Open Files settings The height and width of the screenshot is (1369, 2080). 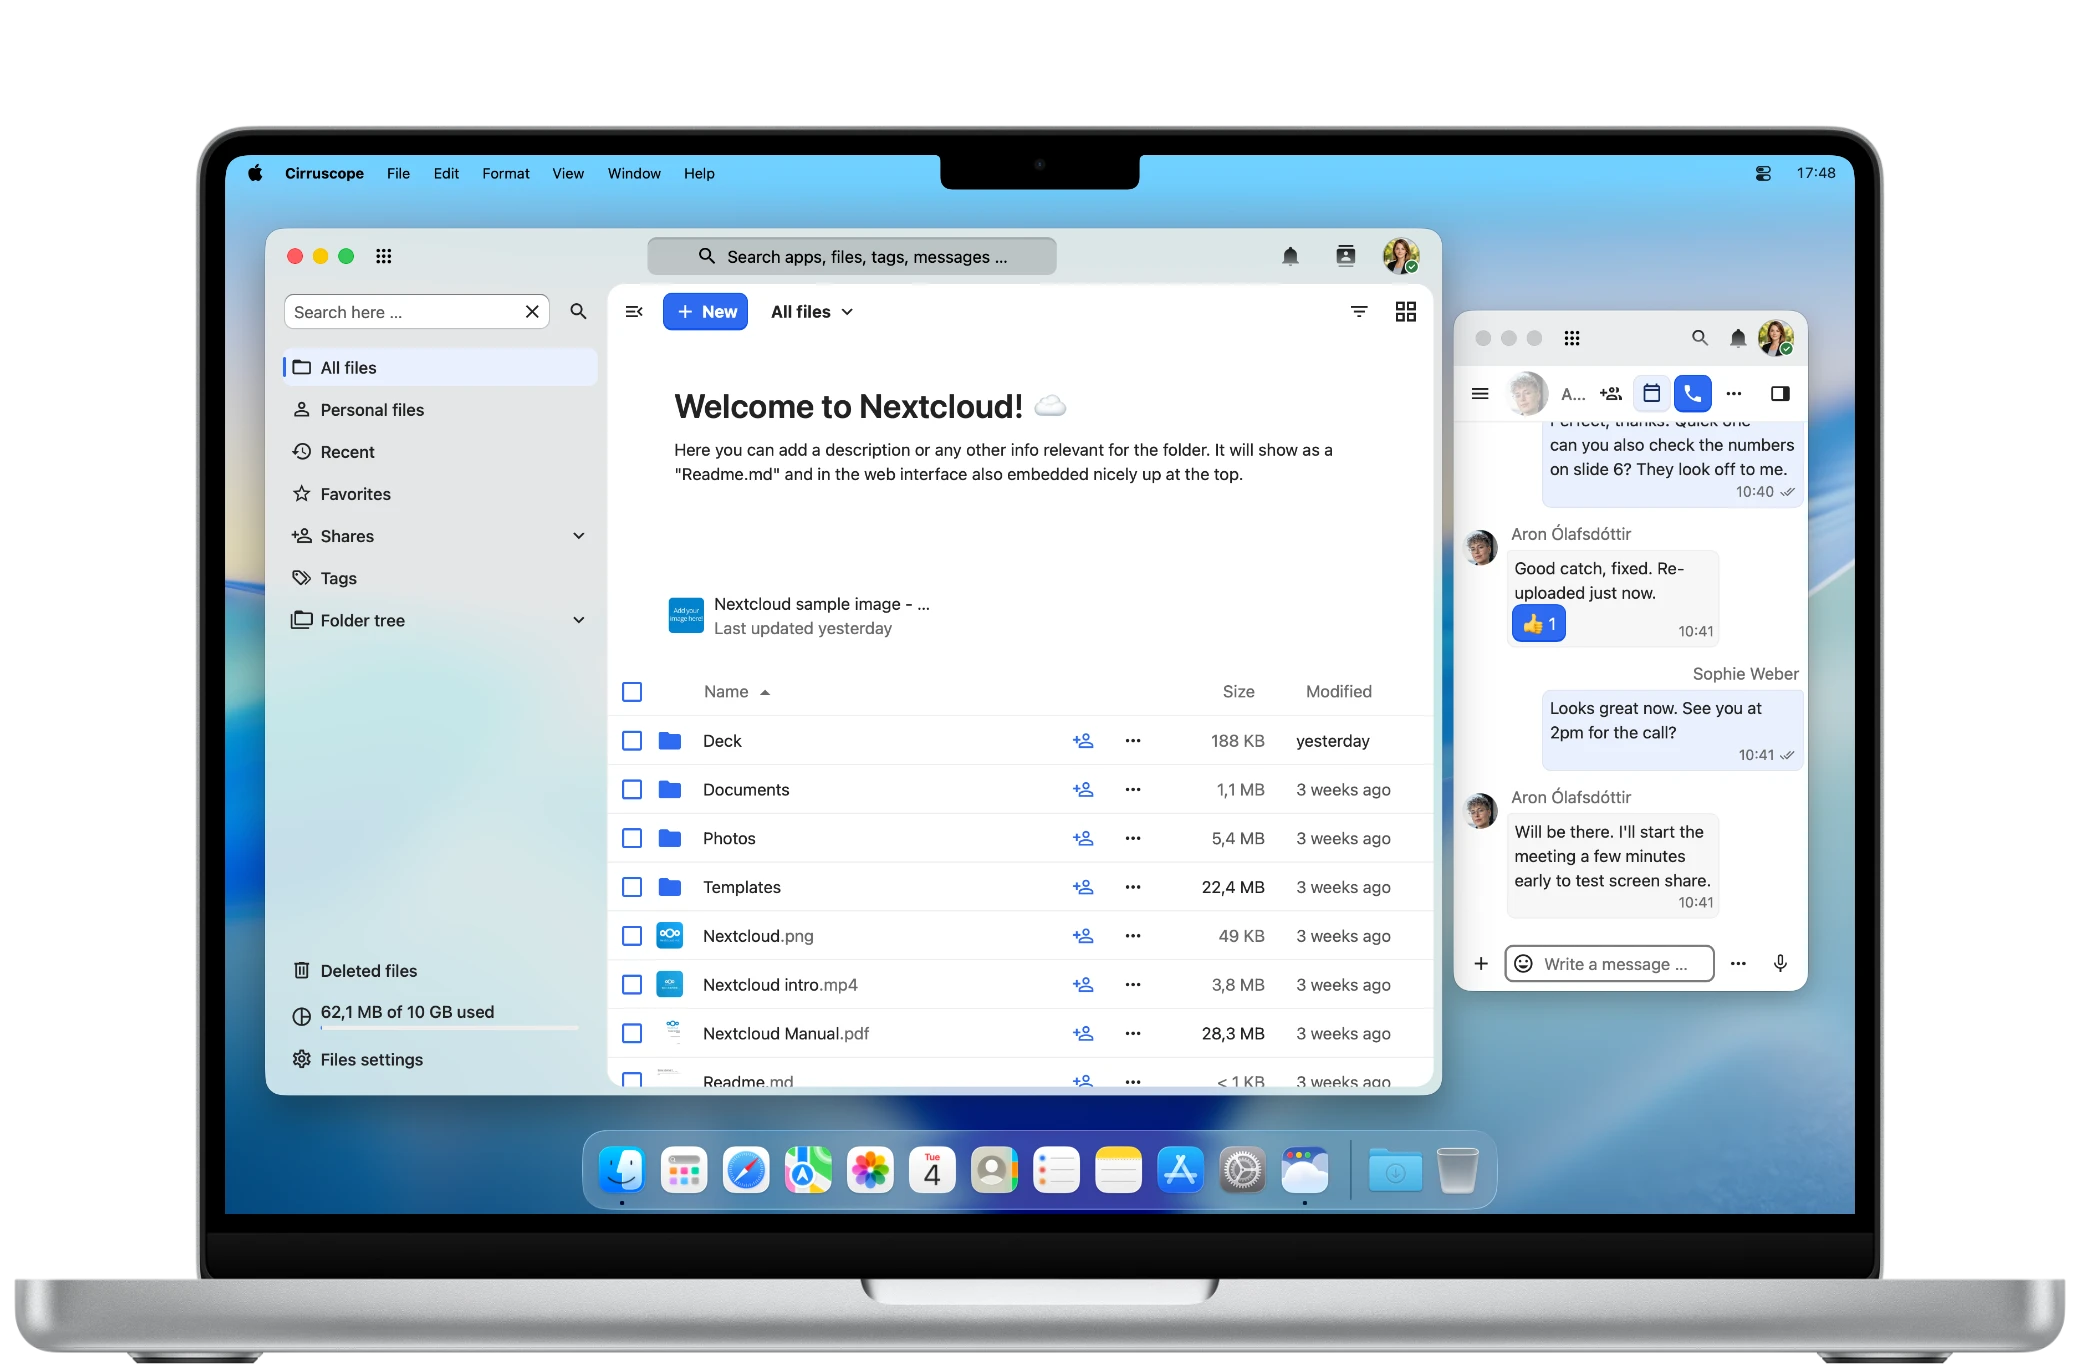pyautogui.click(x=440, y=1060)
